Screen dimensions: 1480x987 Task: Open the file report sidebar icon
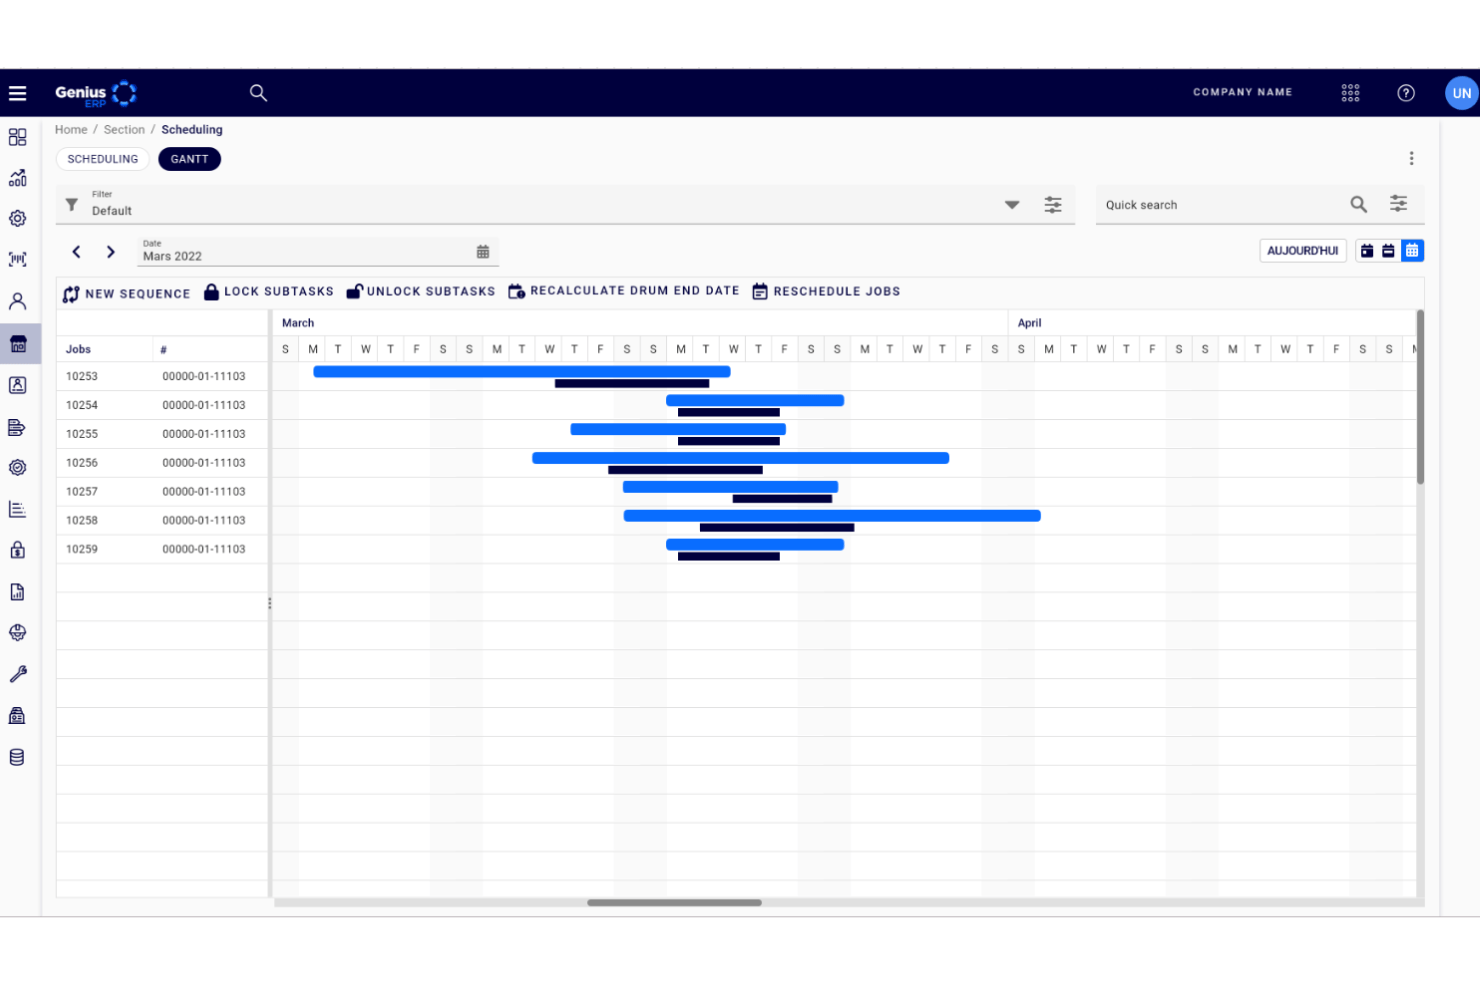click(17, 592)
